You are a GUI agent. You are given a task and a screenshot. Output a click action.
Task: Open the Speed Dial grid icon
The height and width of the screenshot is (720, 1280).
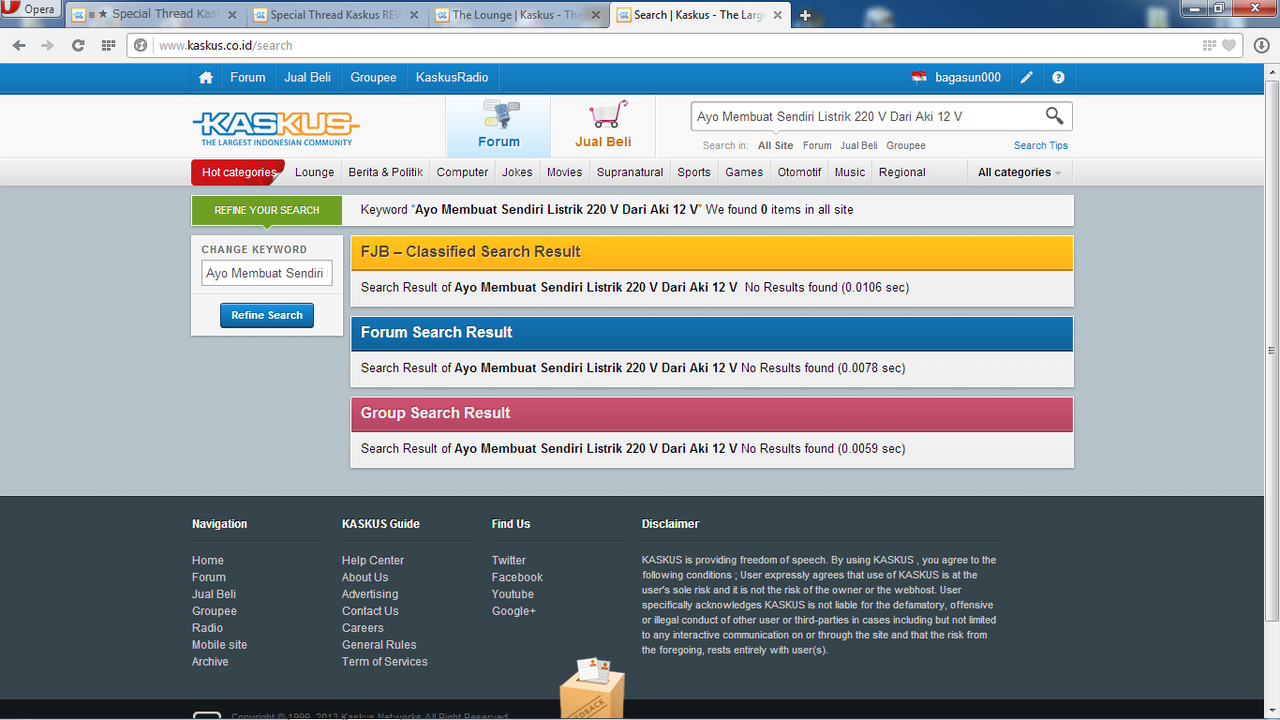[108, 45]
